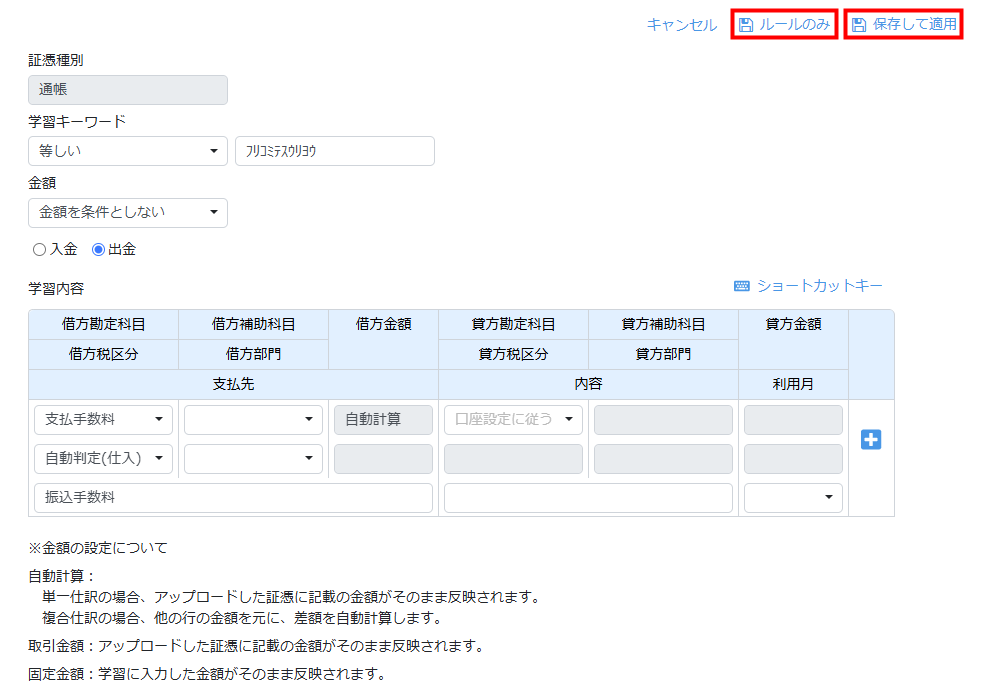The height and width of the screenshot is (700, 987).
Task: Click the floppy disk icon on ルールのみ
Action: 746,25
